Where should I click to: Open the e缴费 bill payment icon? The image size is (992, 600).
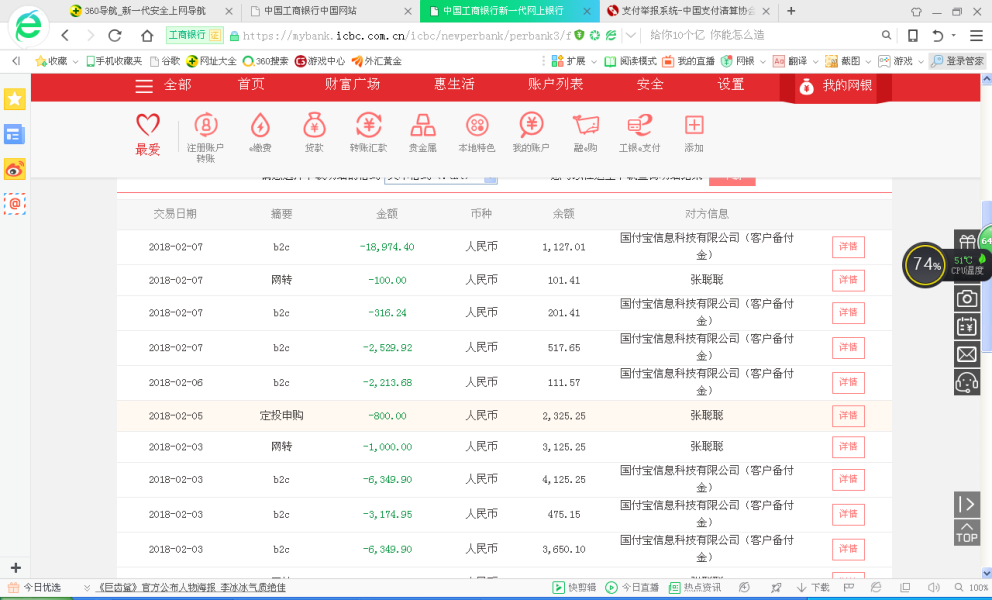coord(259,126)
